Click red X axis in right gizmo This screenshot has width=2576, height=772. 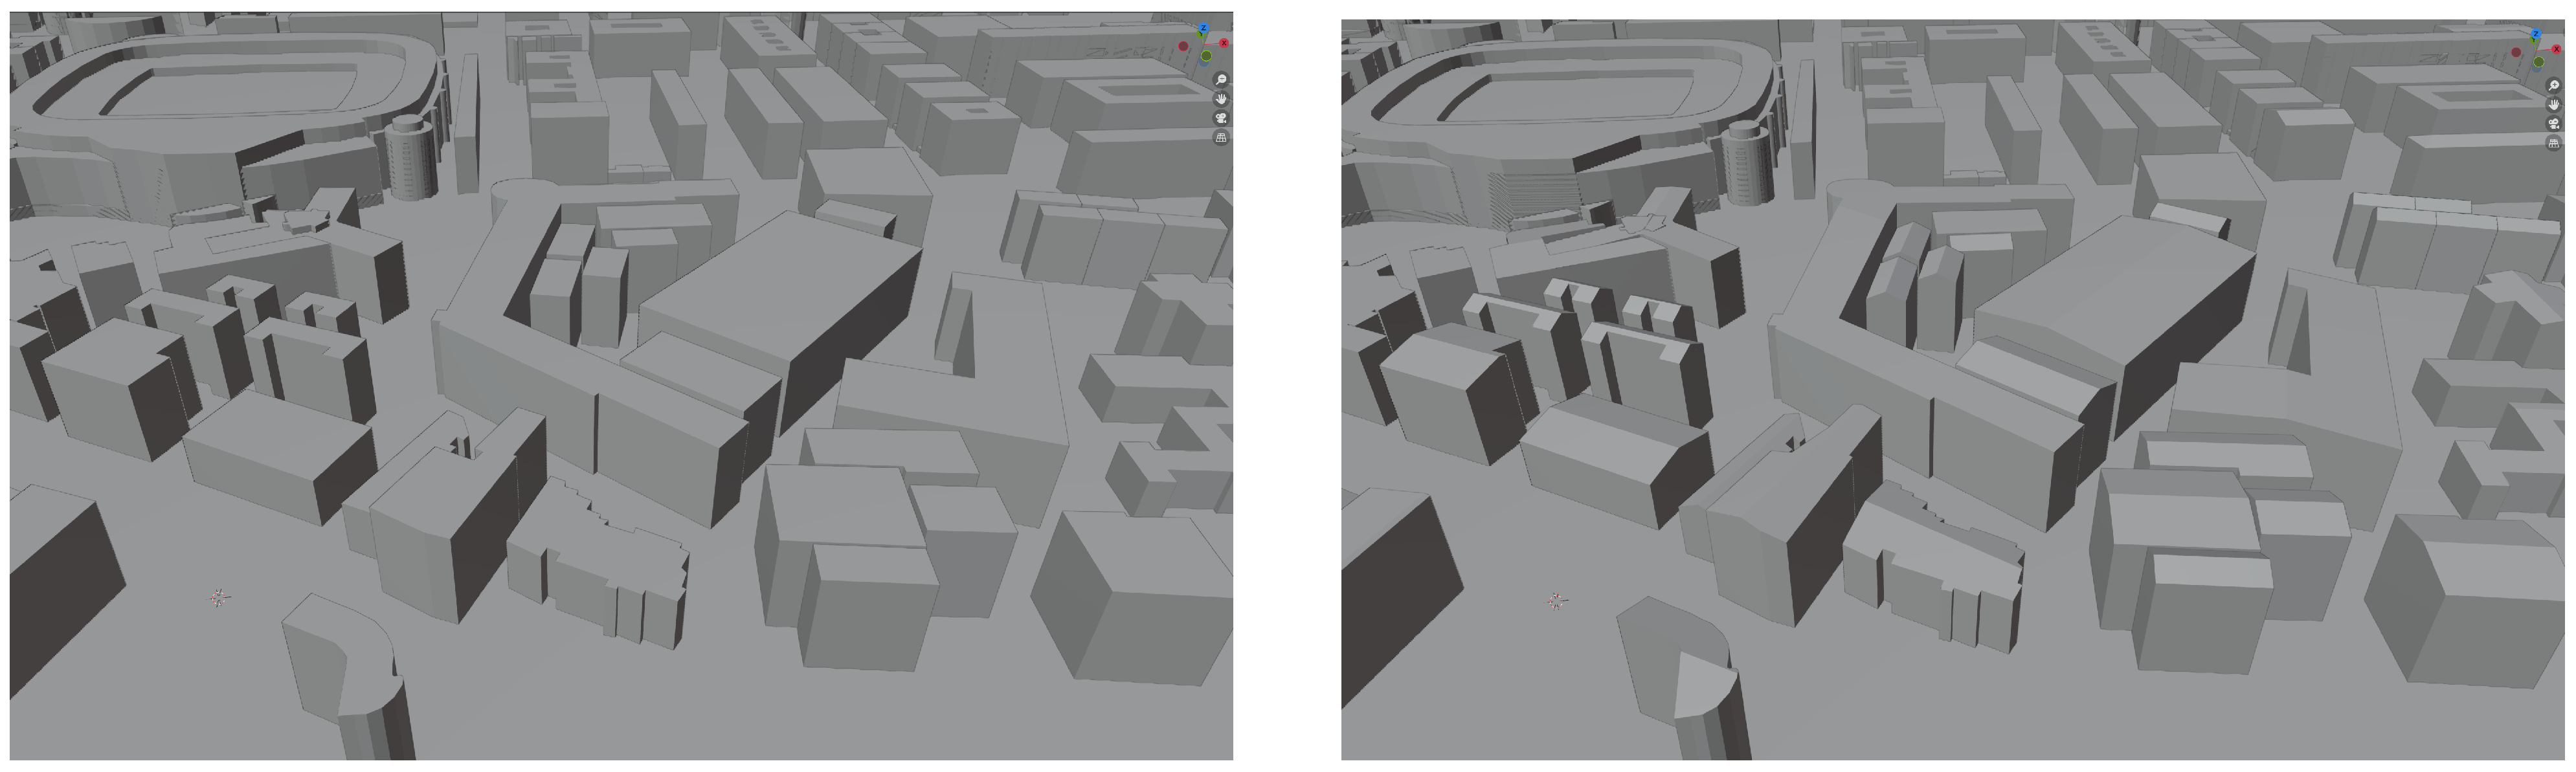pos(2556,49)
